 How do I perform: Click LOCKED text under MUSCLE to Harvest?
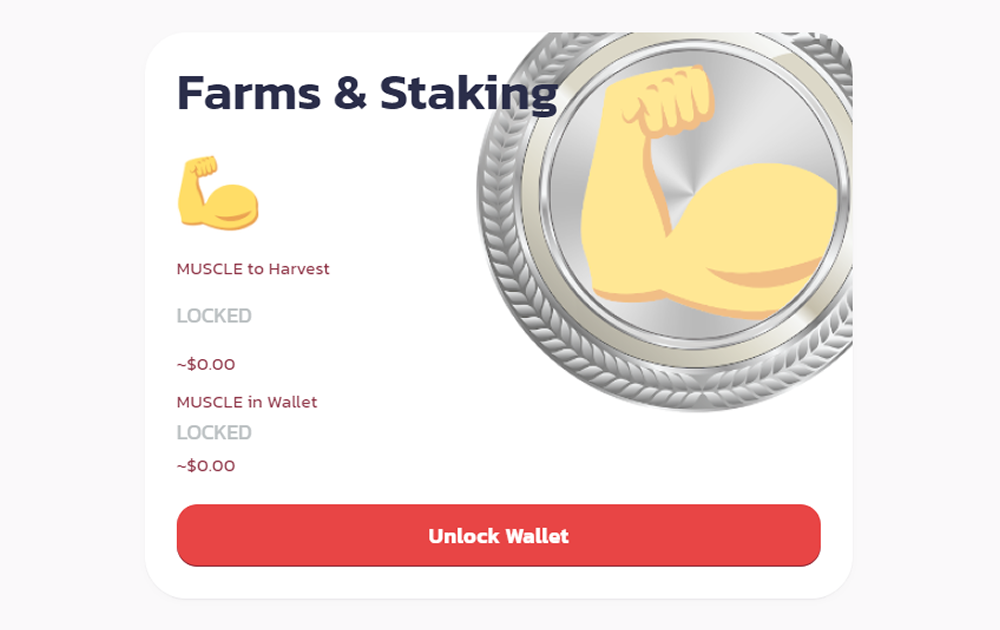pyautogui.click(x=214, y=316)
